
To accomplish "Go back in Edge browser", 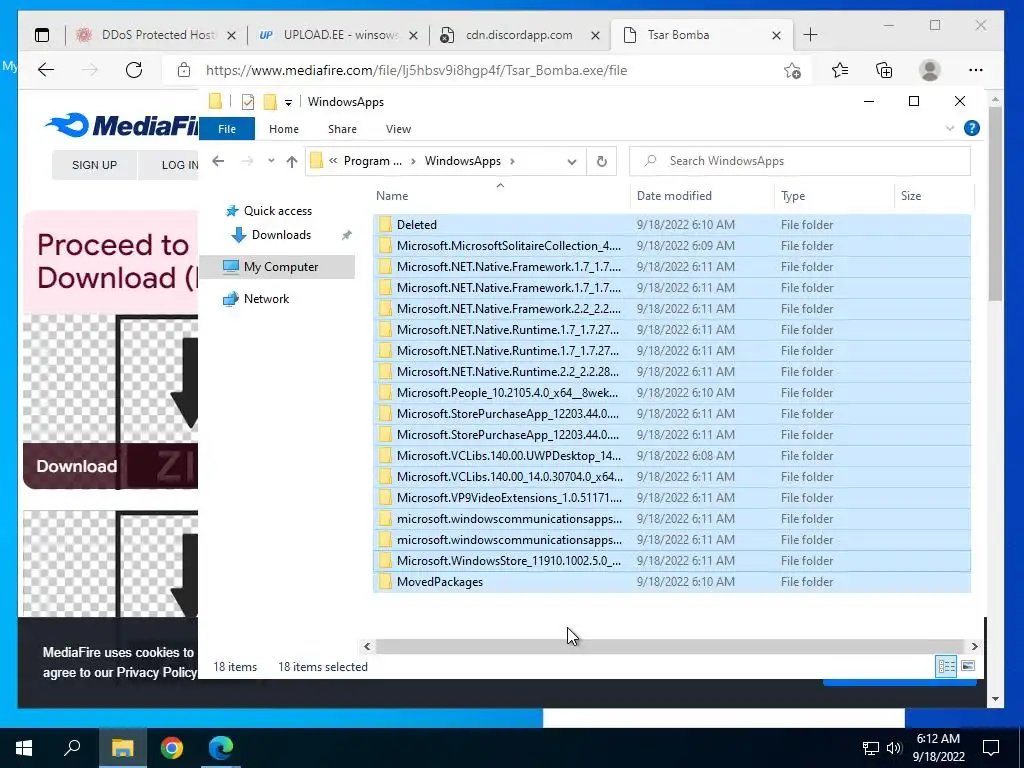I will 46,70.
